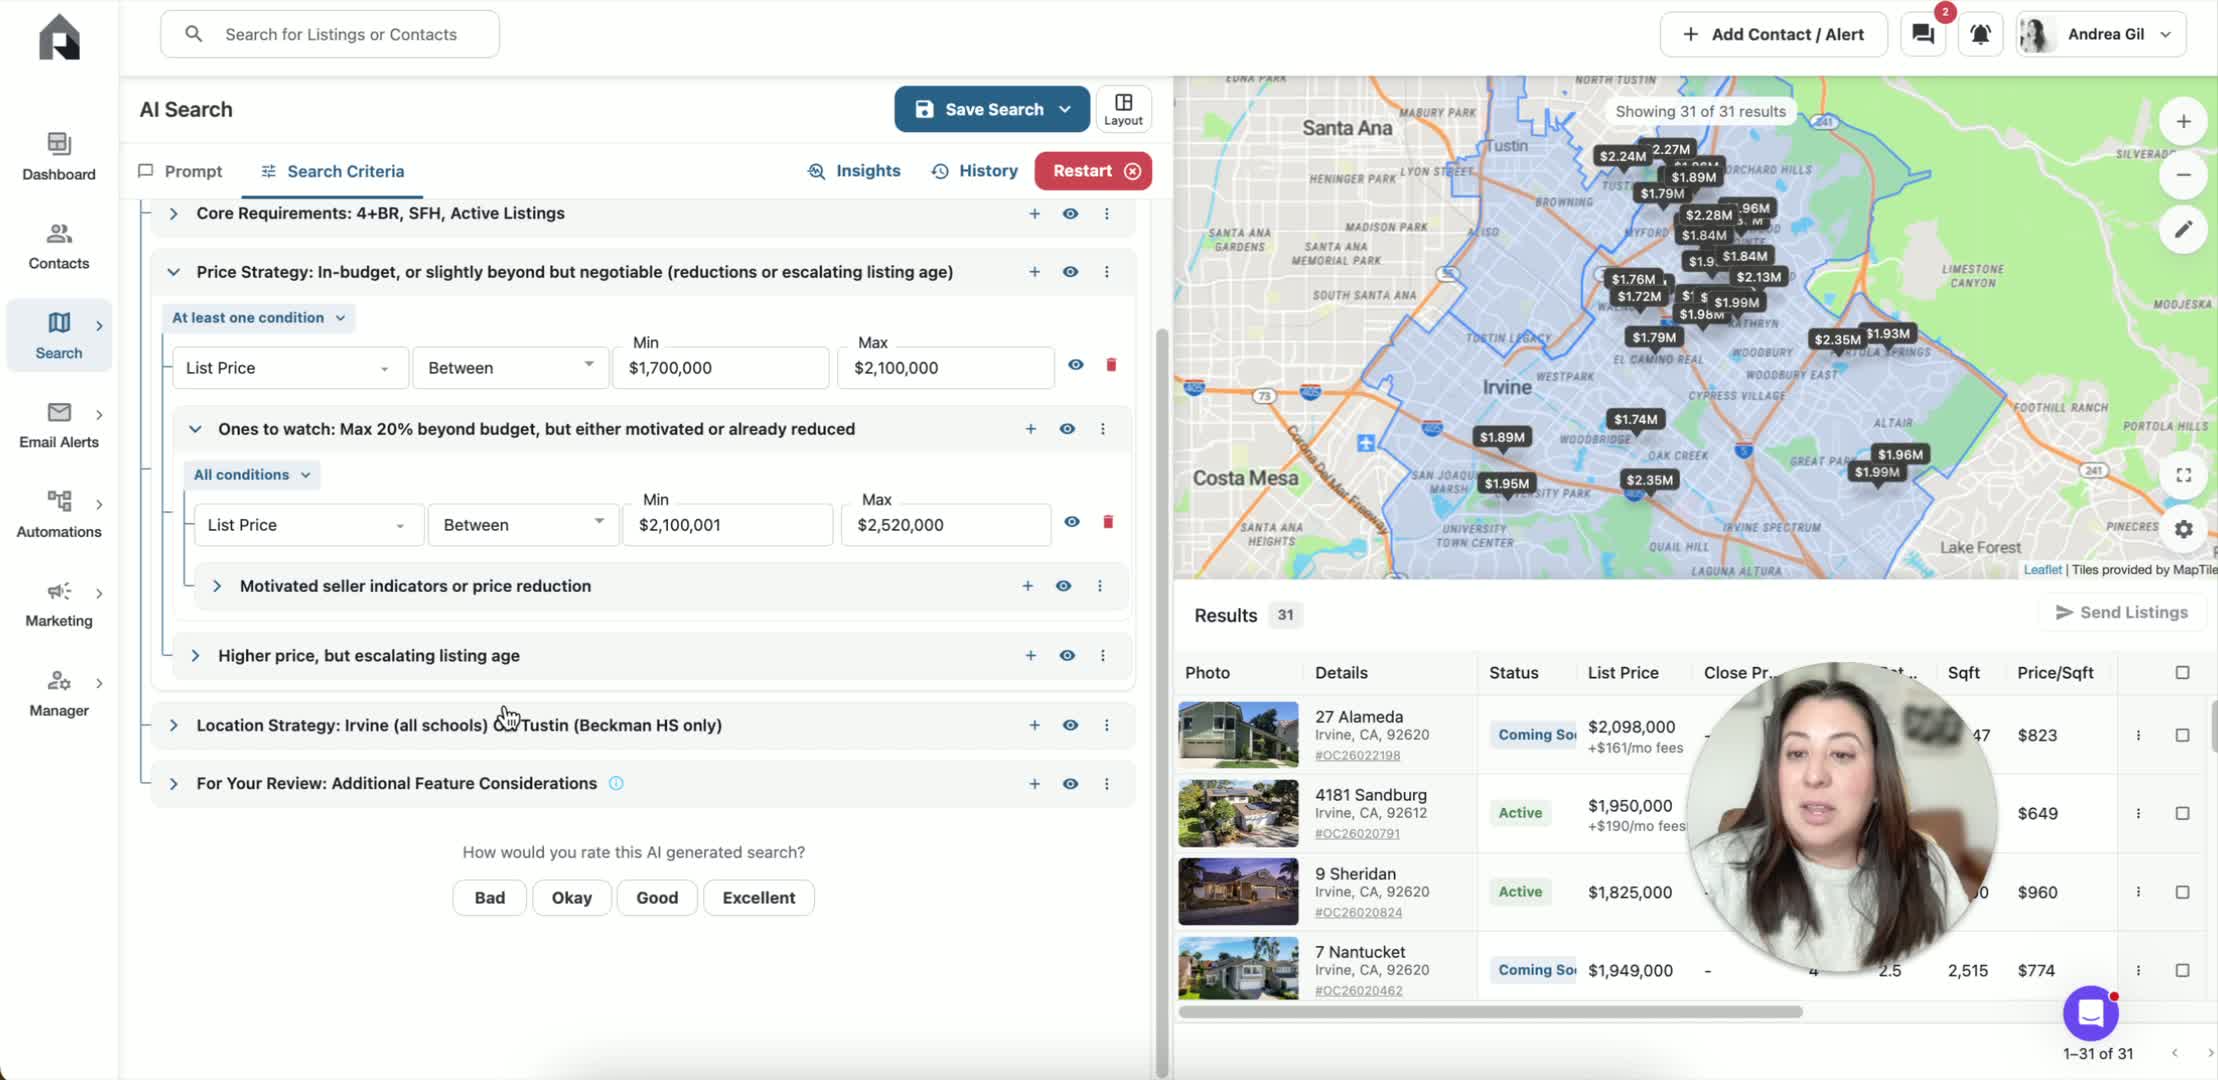Open Contacts in the sidebar
Screen dimensions: 2218x1080
[59, 246]
